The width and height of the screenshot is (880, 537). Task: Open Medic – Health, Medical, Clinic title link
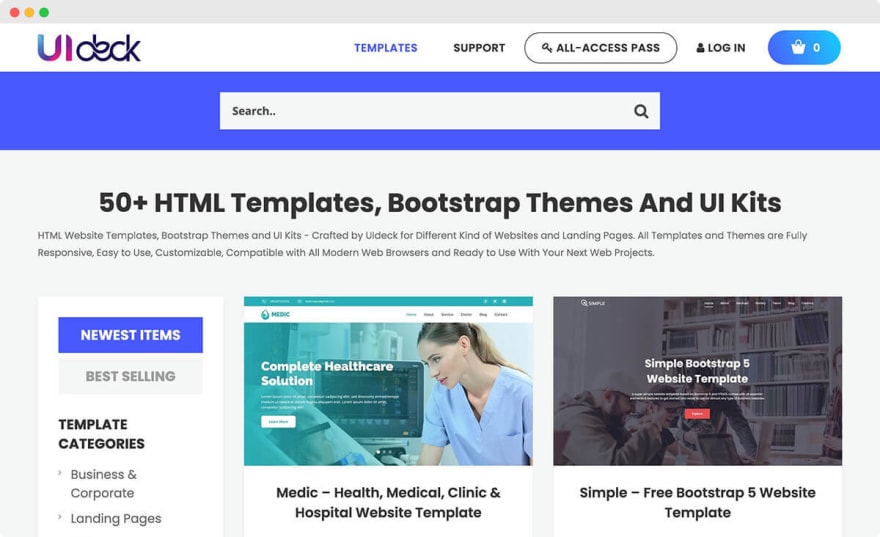[388, 502]
